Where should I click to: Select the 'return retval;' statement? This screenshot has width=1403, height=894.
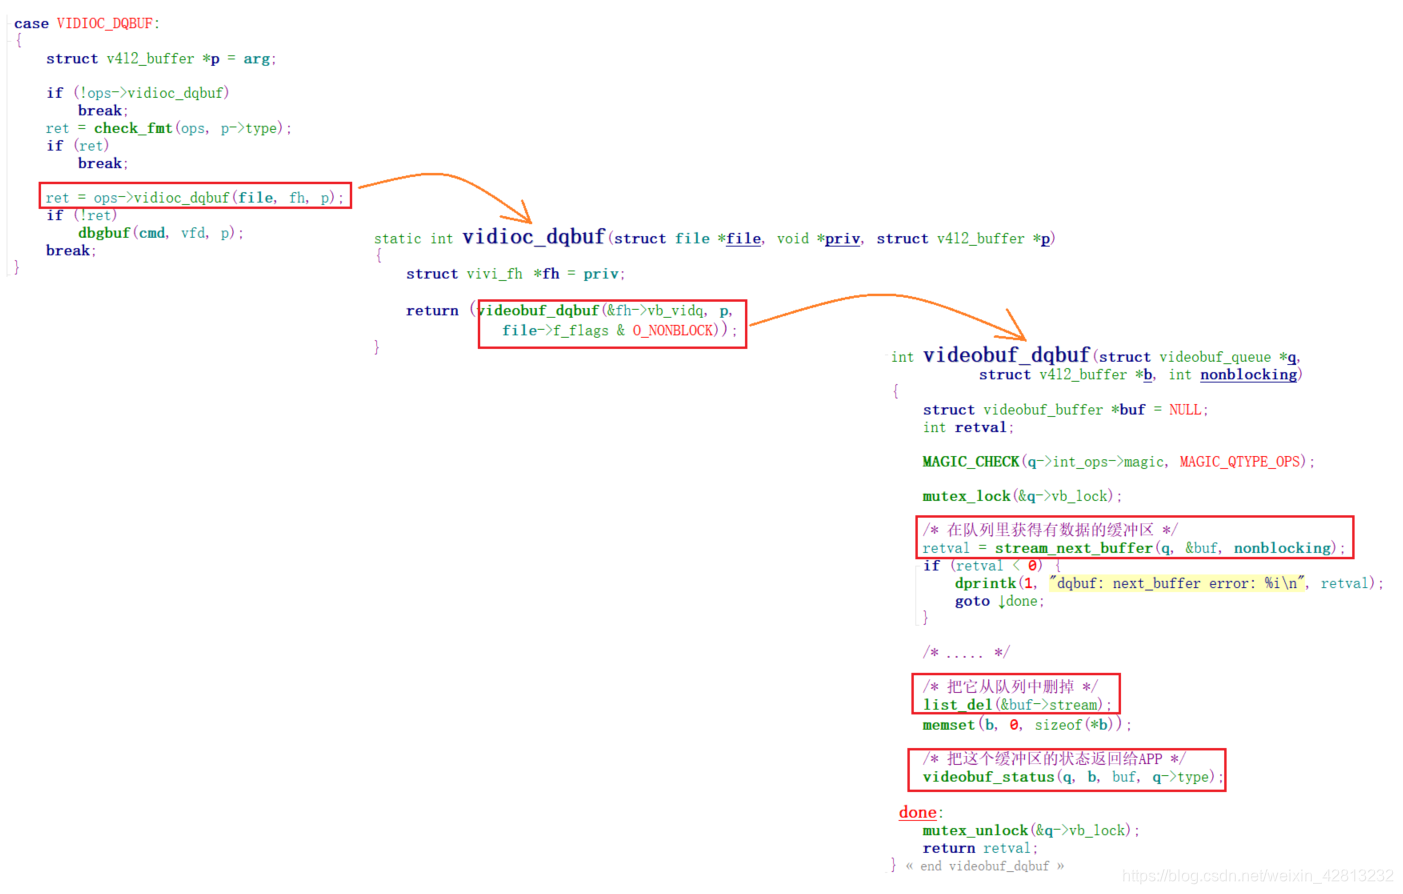click(980, 849)
